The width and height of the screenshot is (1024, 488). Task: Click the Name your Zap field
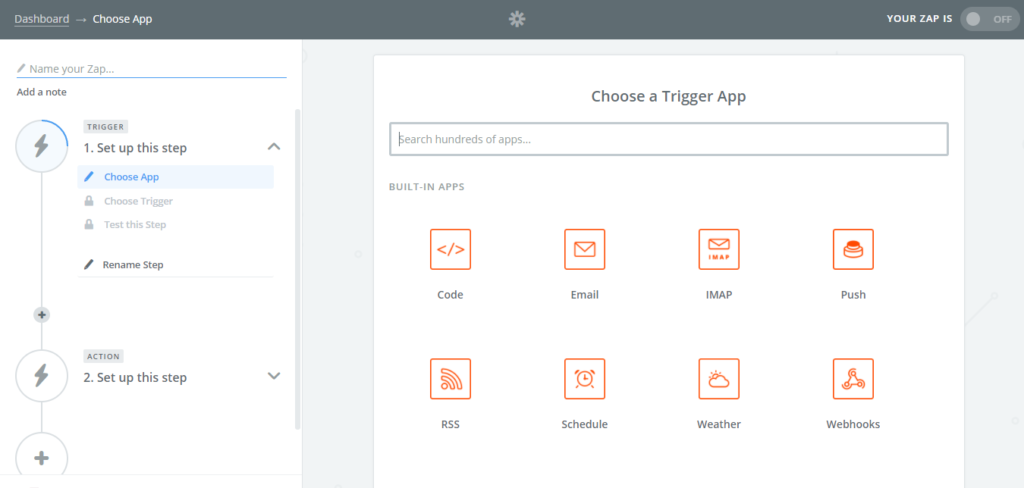pos(152,69)
